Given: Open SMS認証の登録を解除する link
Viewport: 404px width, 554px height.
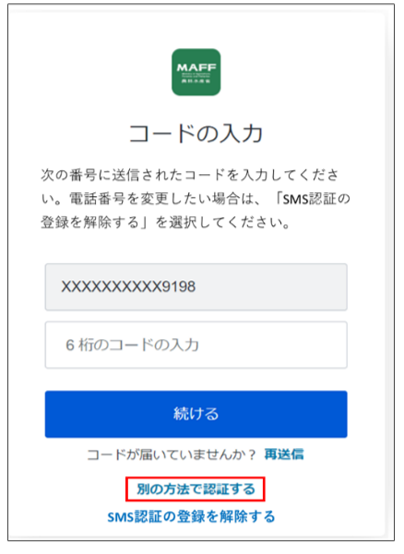Looking at the screenshot, I should tap(191, 517).
